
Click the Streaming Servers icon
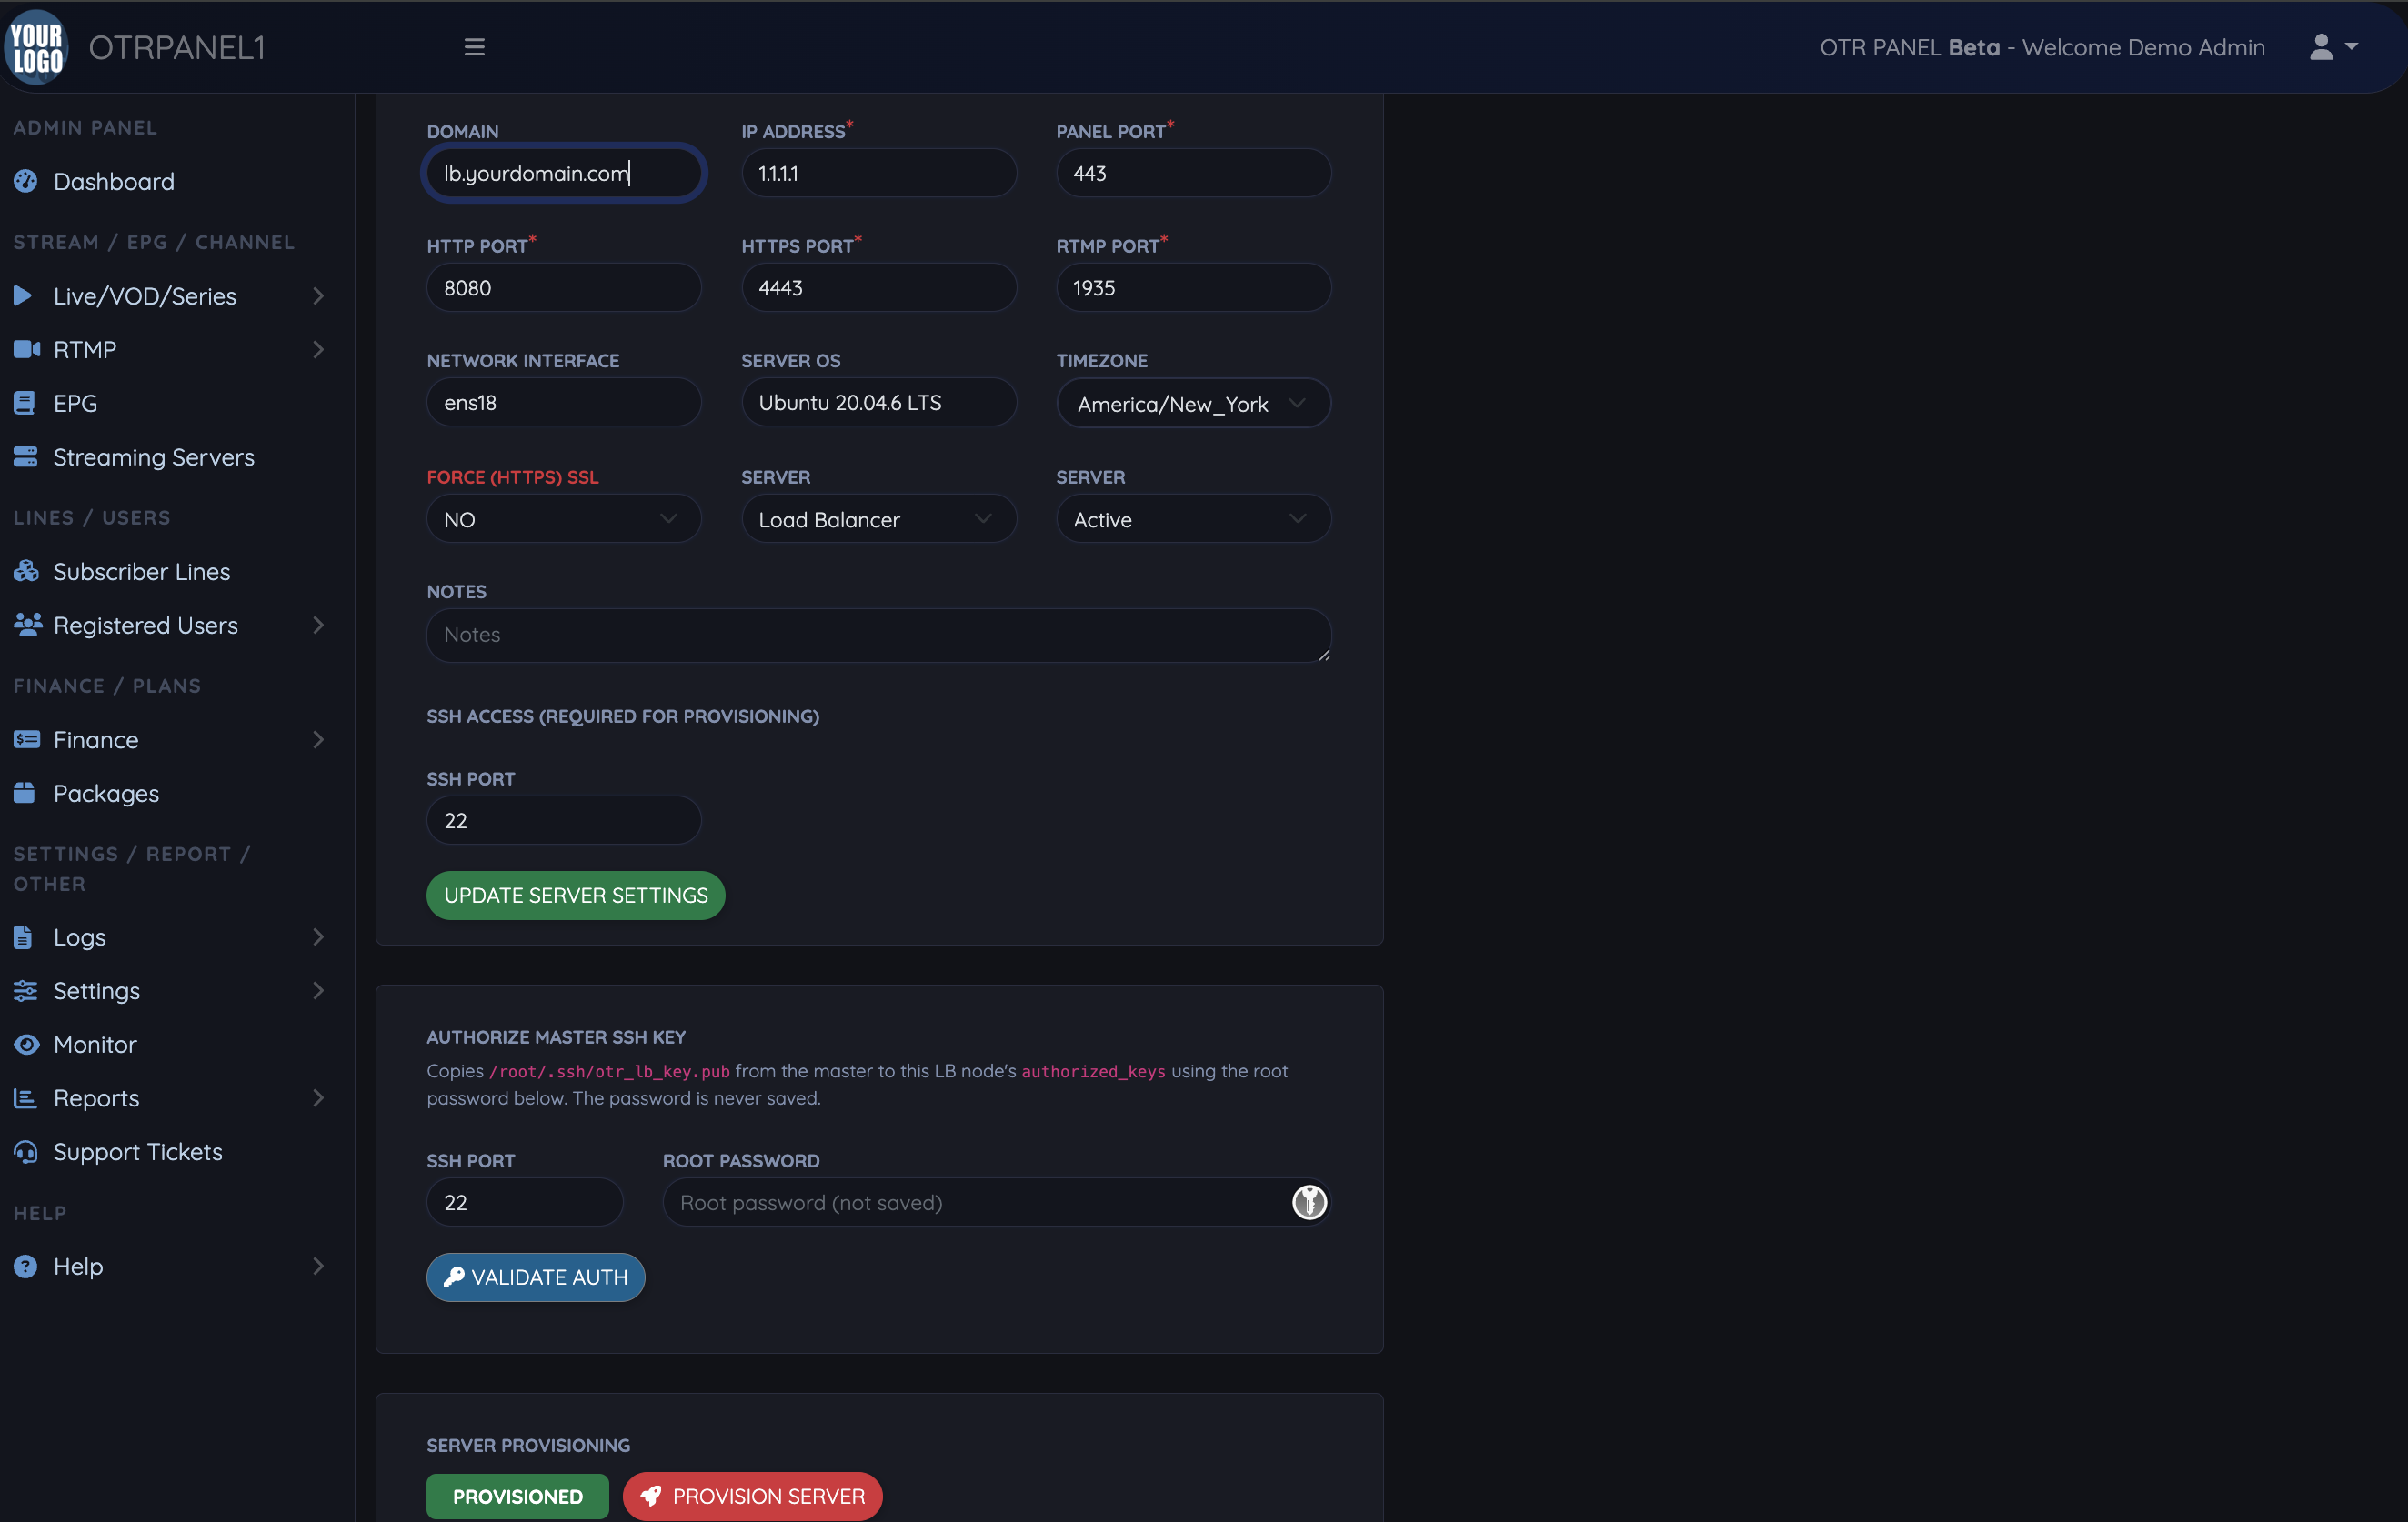[26, 457]
